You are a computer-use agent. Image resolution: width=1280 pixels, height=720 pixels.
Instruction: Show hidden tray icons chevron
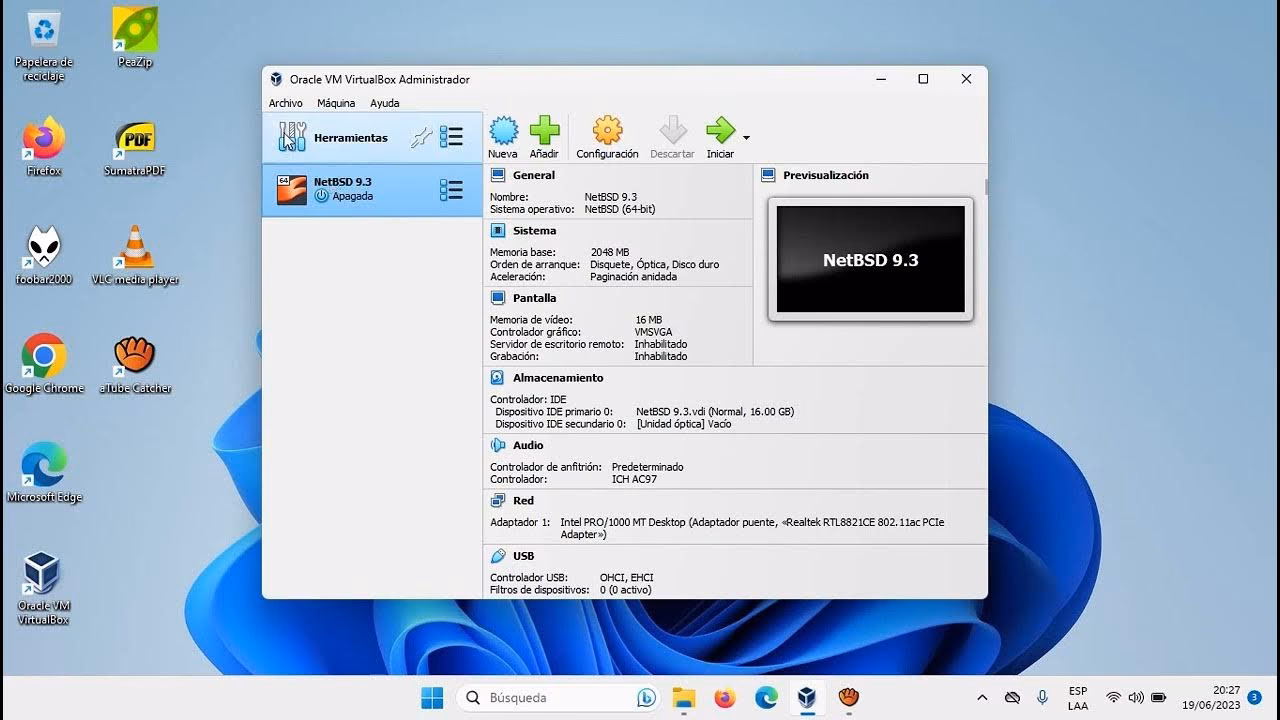tap(982, 697)
